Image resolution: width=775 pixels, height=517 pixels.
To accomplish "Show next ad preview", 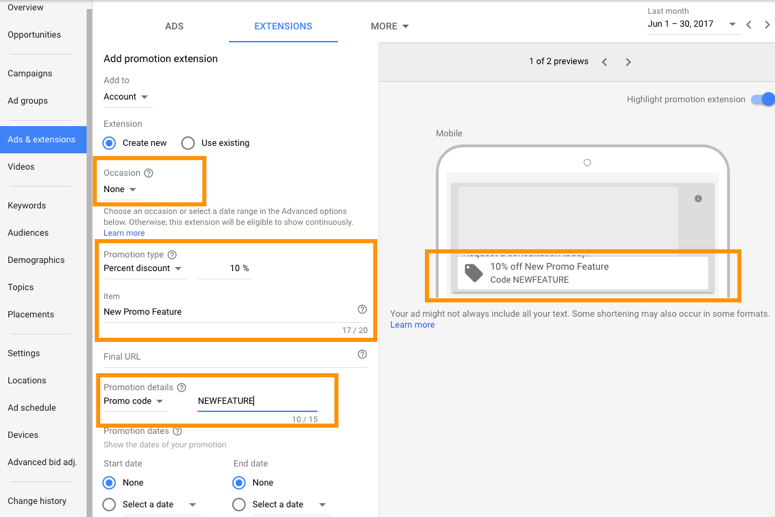I will pos(628,62).
